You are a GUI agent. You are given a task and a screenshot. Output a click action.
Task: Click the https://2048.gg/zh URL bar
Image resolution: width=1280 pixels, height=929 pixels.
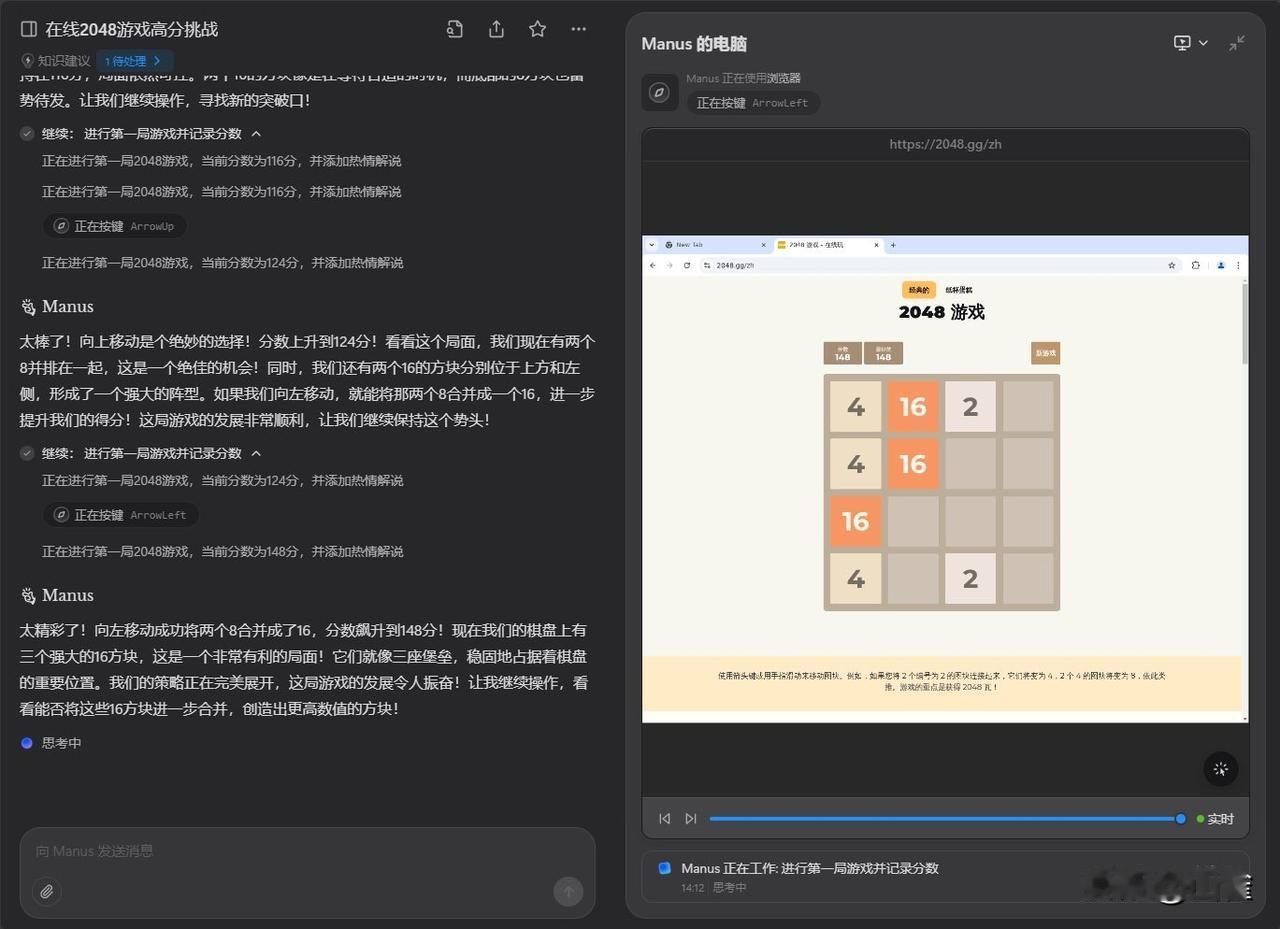(945, 144)
